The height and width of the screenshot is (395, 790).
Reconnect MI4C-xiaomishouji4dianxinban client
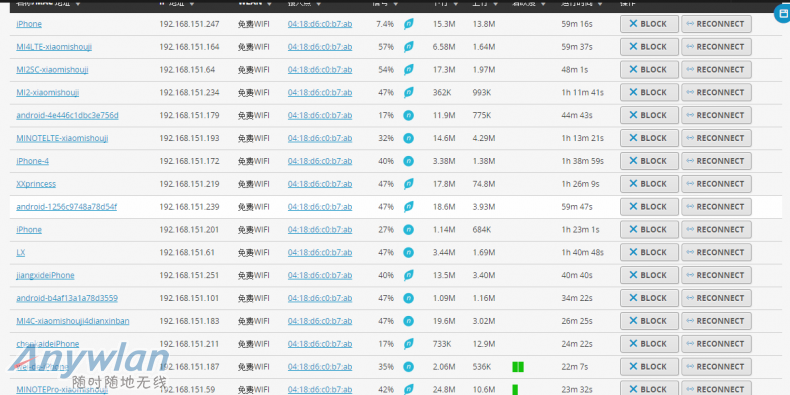click(716, 321)
